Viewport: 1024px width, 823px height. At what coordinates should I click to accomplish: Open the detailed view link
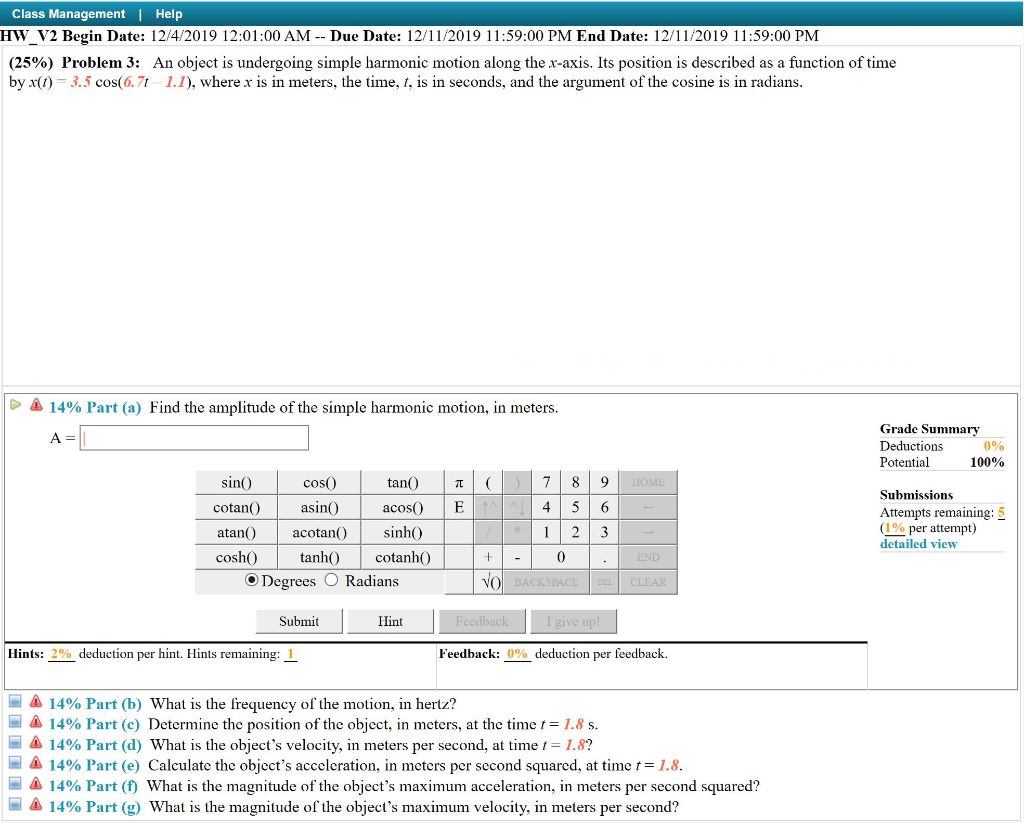pos(917,543)
